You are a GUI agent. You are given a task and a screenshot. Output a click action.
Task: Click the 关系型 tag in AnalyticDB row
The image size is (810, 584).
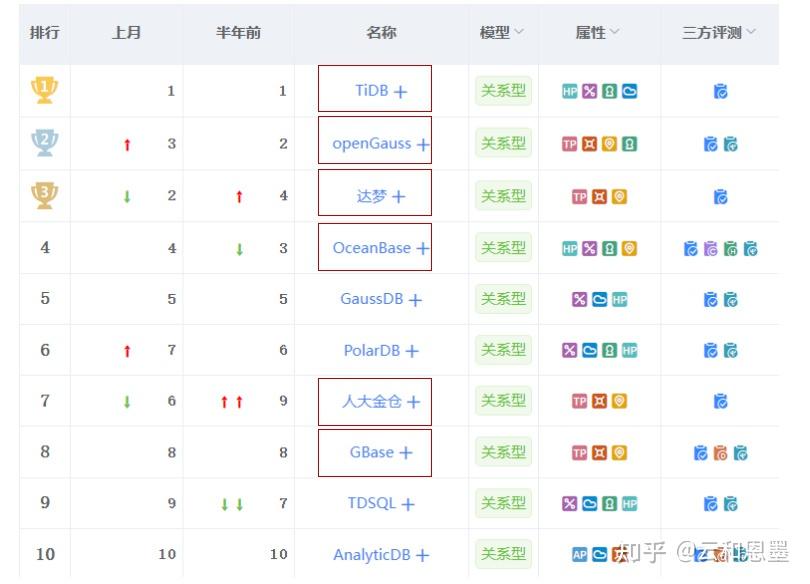[503, 554]
